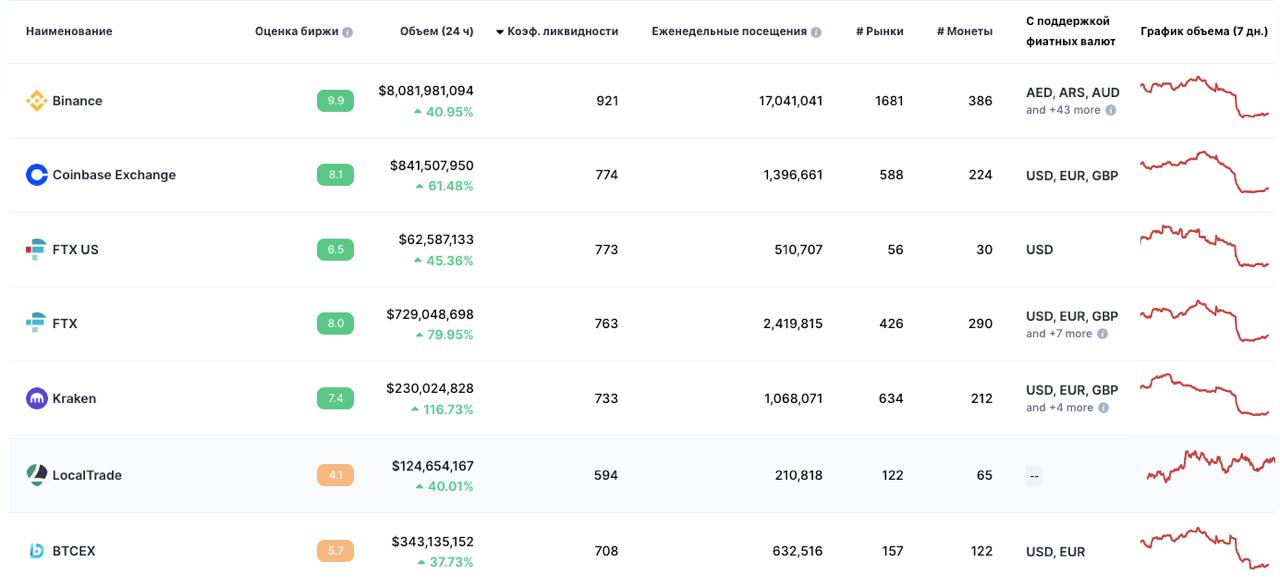Click info icon next to Оценка биржи
The width and height of the screenshot is (1280, 587).
click(348, 32)
